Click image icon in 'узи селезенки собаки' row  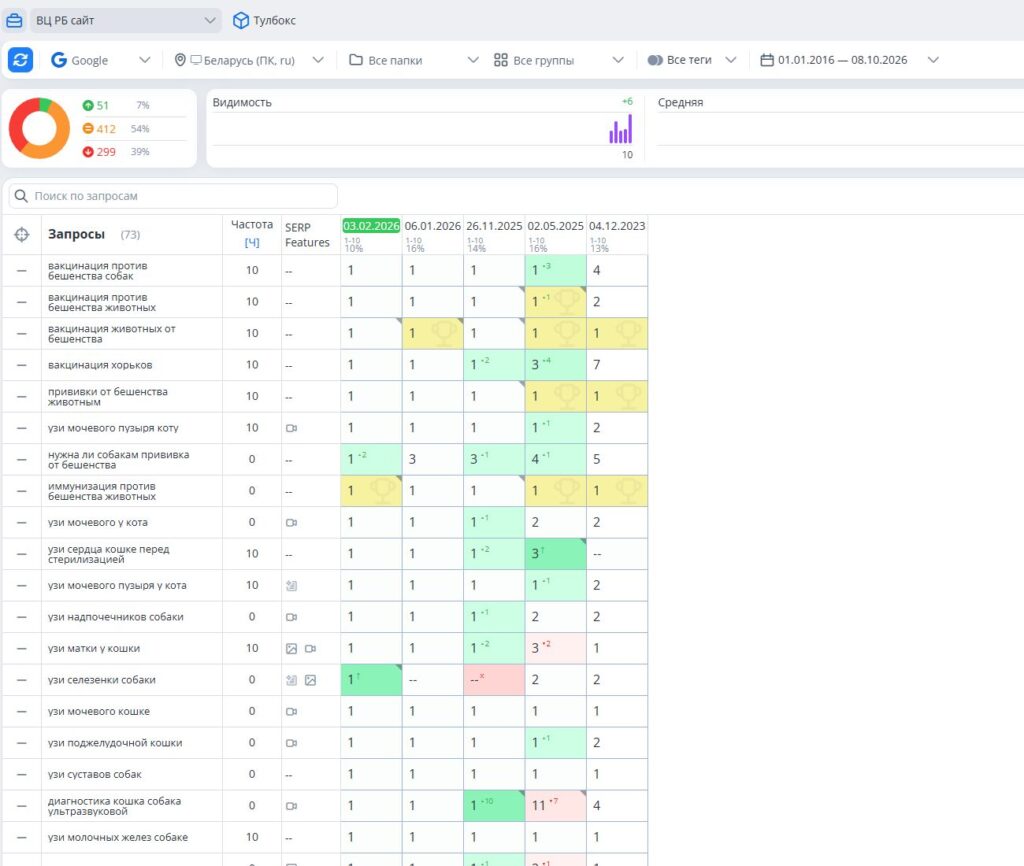point(311,680)
